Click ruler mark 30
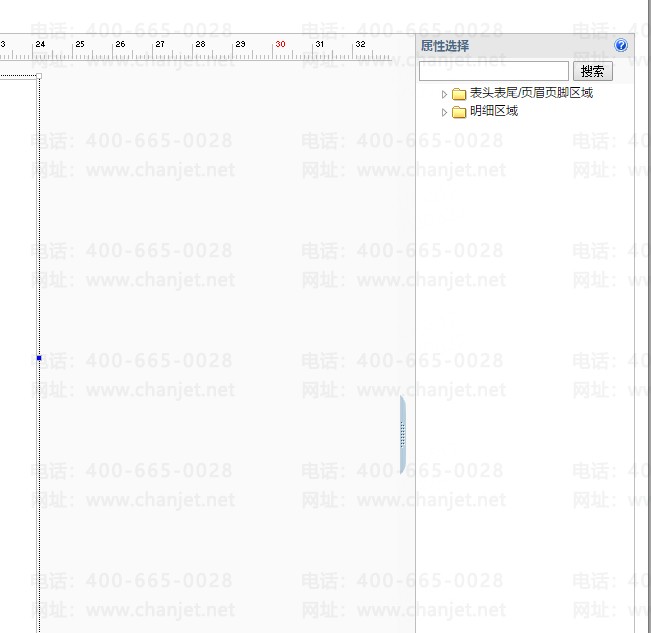The width and height of the screenshot is (651, 633). click(280, 44)
